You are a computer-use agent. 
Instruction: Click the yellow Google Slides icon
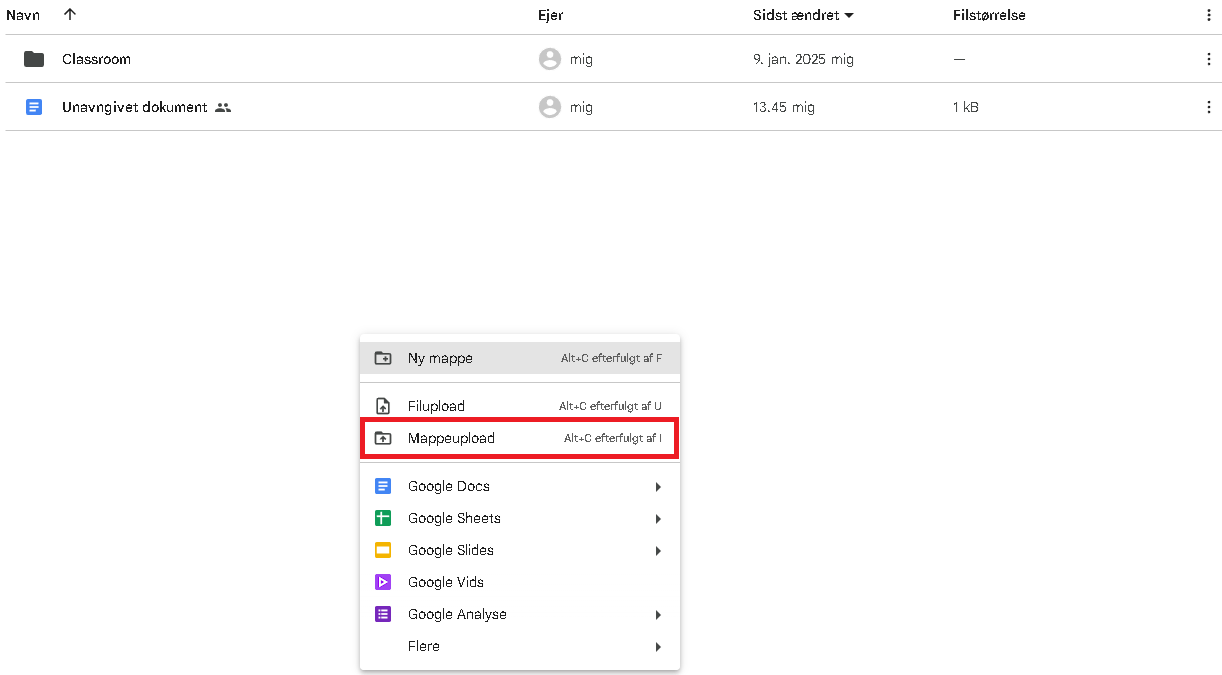click(382, 550)
